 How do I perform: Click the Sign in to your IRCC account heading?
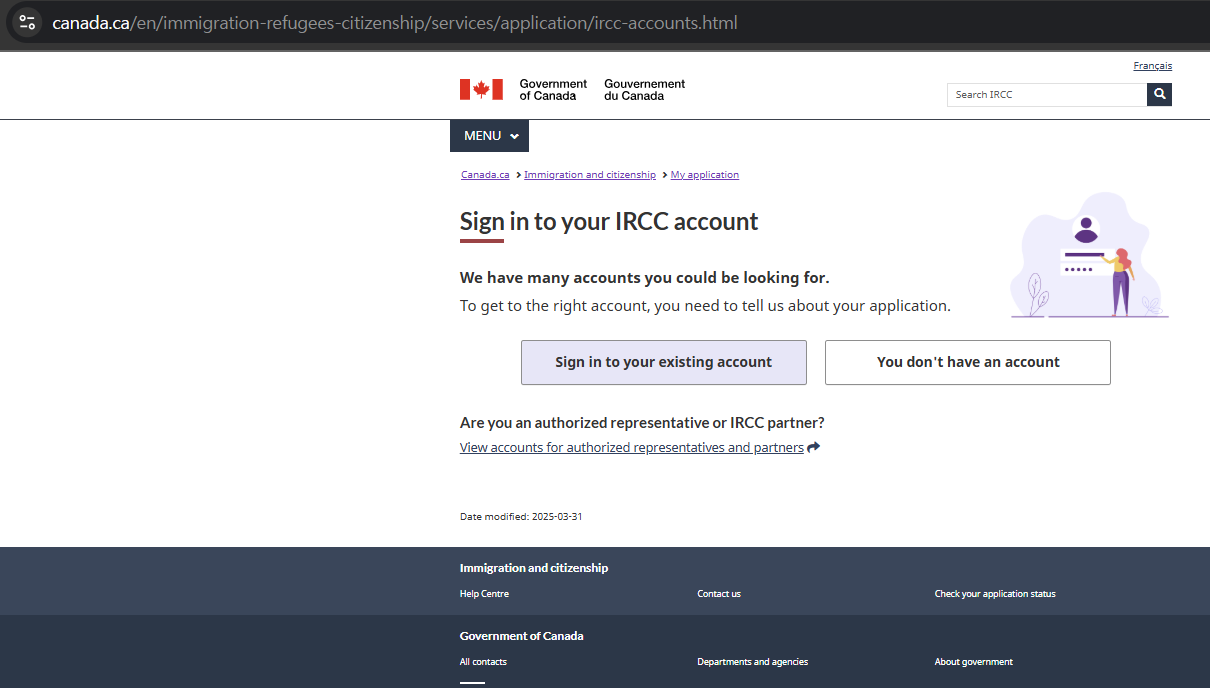point(609,221)
